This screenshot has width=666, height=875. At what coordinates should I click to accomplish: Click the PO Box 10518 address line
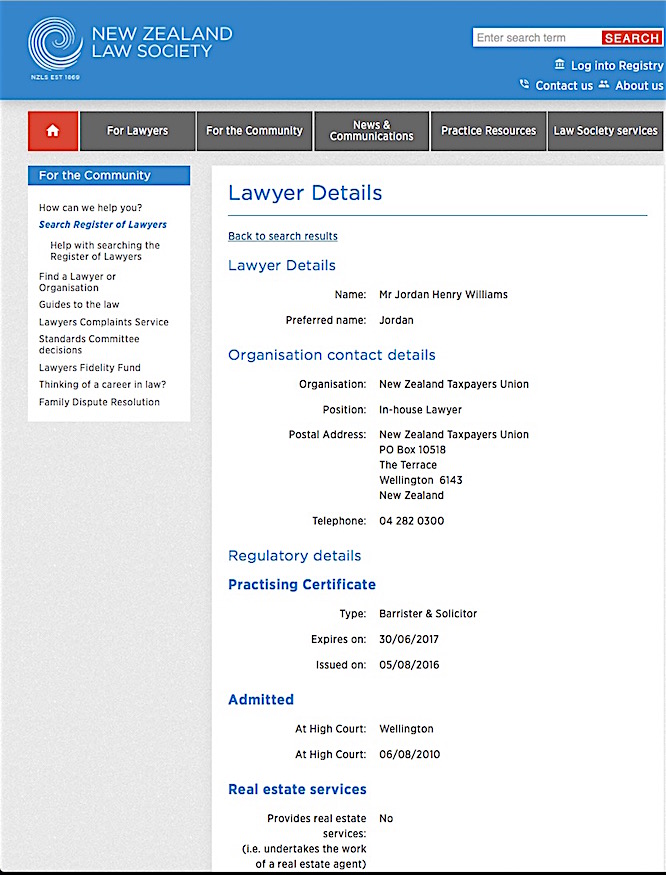(x=412, y=450)
